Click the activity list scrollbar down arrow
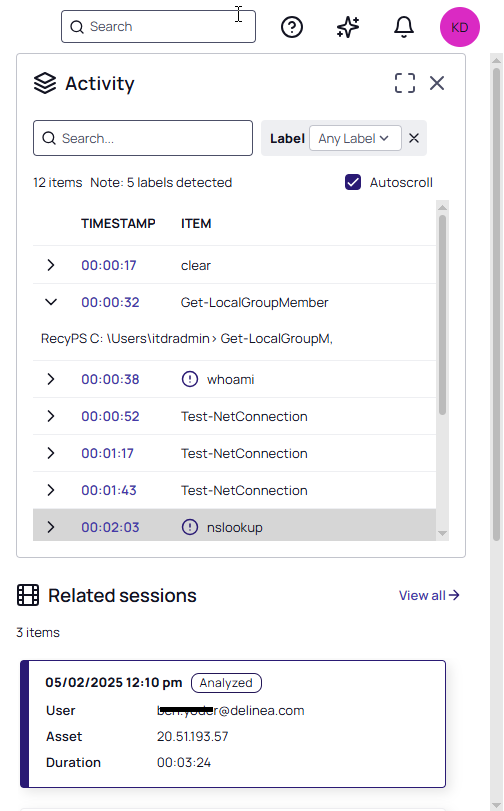The width and height of the screenshot is (504, 811). [x=442, y=533]
